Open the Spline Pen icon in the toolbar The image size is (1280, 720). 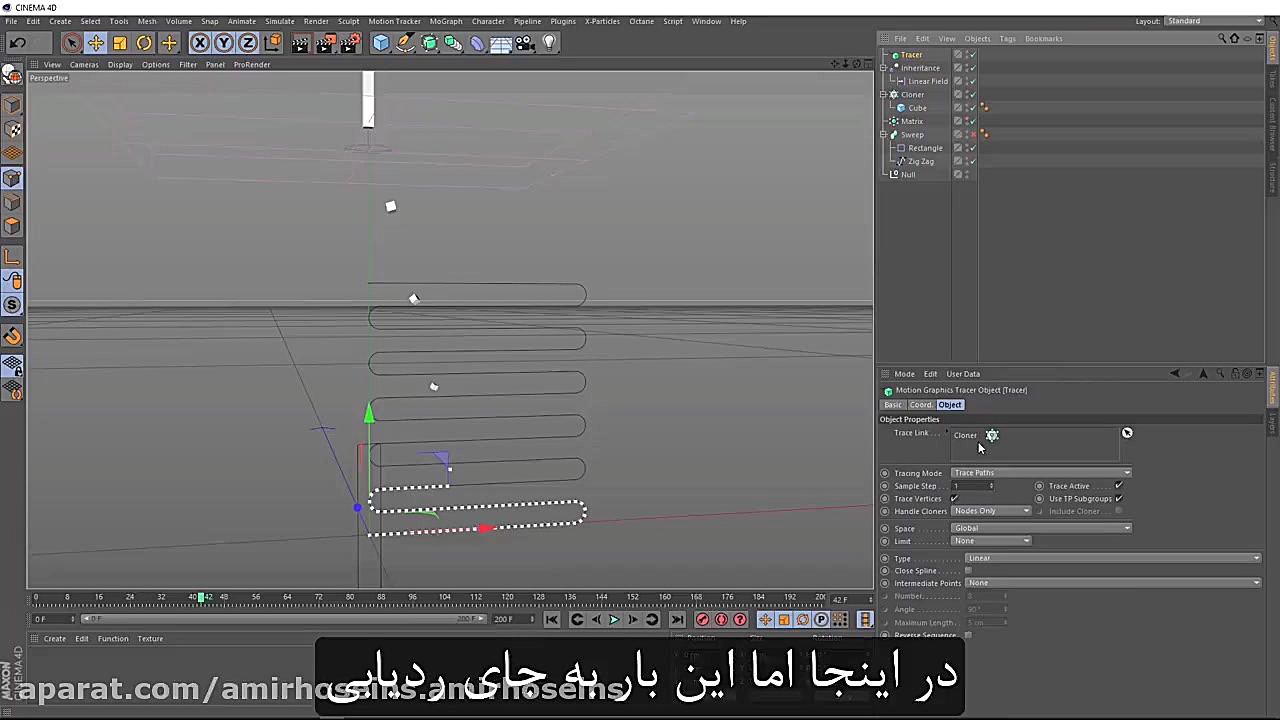coord(405,42)
